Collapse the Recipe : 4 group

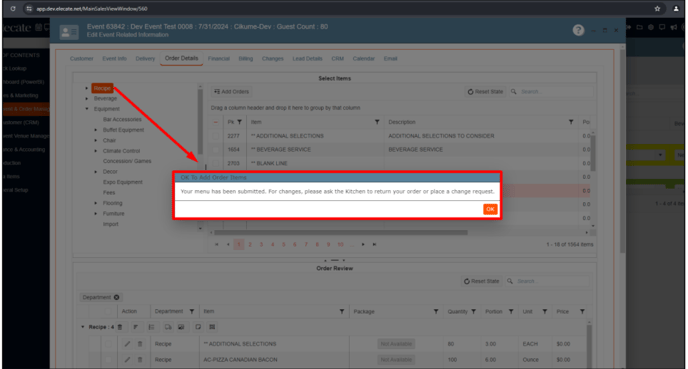pyautogui.click(x=82, y=327)
